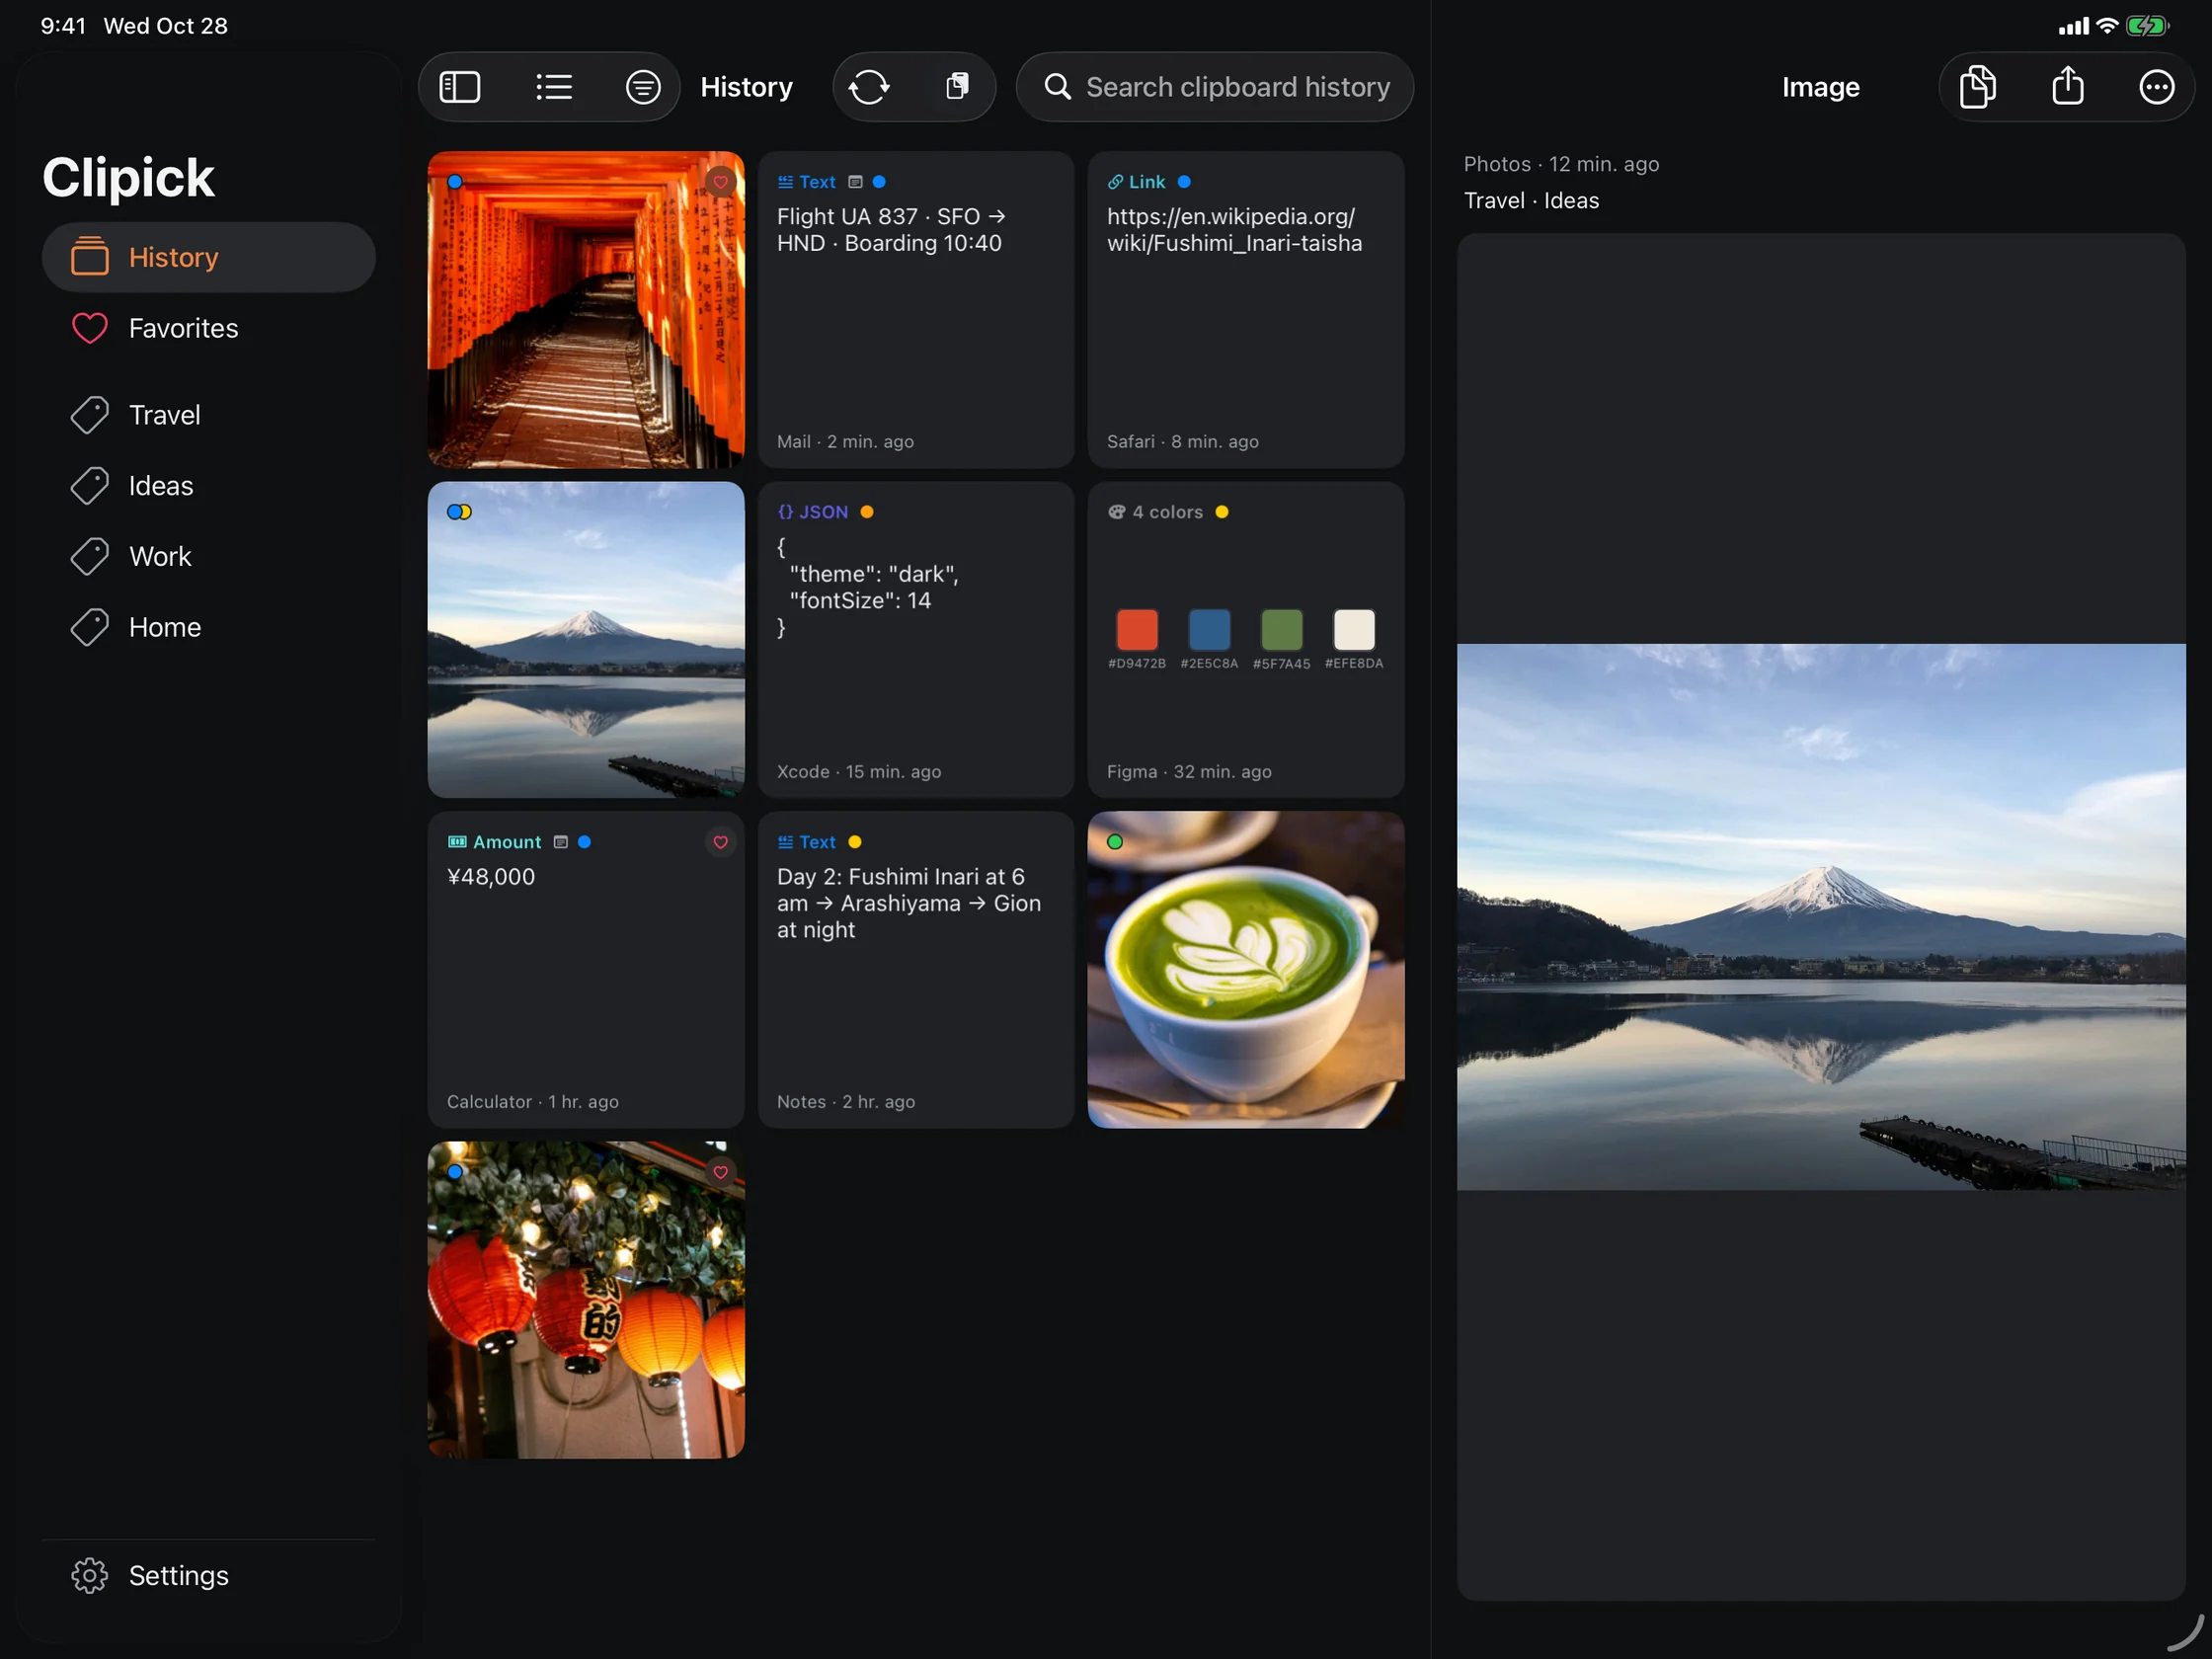
Task: Toggle favorite heart on lanterns image
Action: pyautogui.click(x=720, y=1172)
